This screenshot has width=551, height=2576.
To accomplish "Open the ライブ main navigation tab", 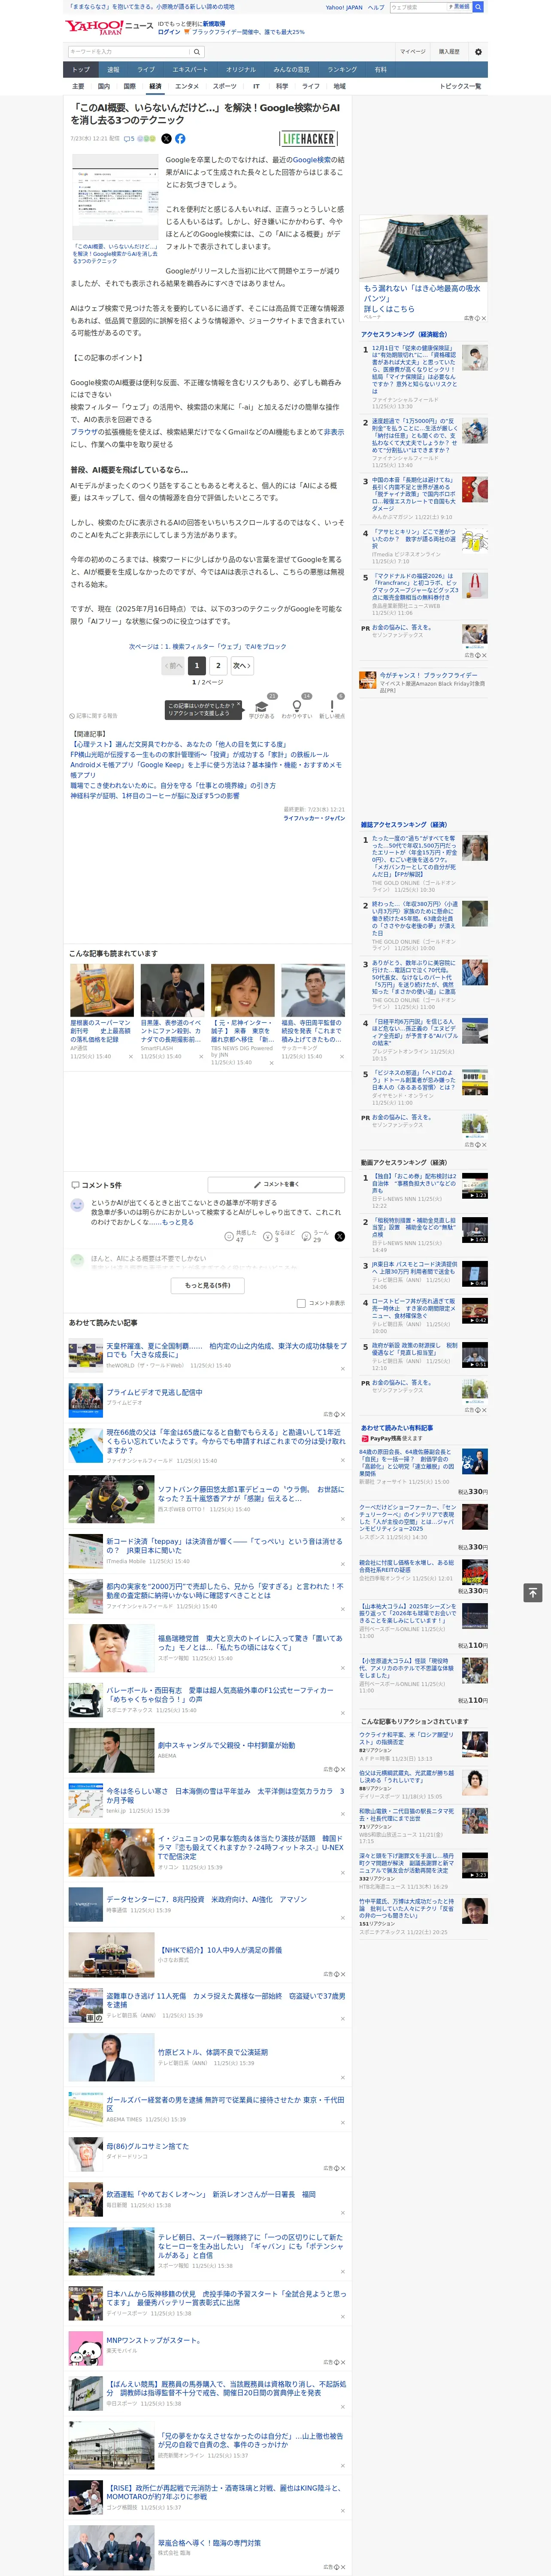I will pos(146,70).
